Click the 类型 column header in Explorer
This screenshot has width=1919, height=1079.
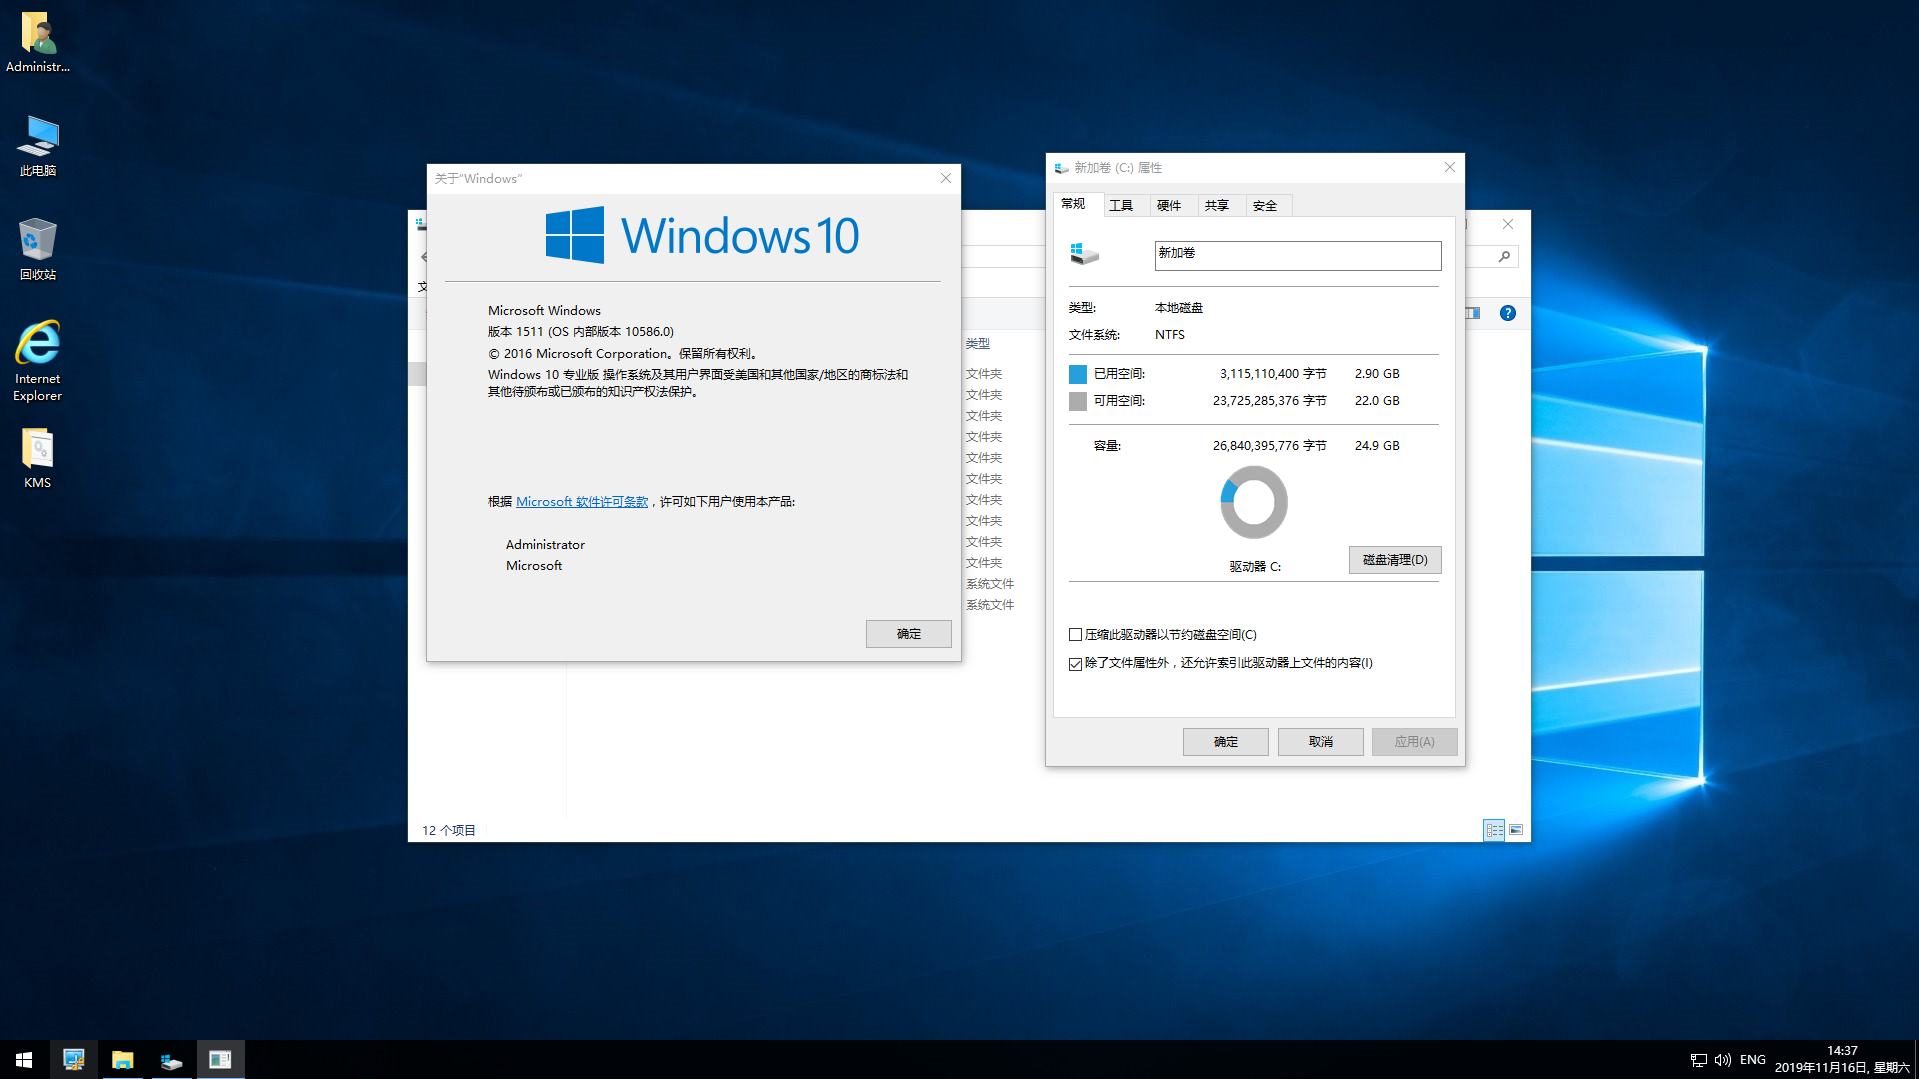pyautogui.click(x=978, y=343)
